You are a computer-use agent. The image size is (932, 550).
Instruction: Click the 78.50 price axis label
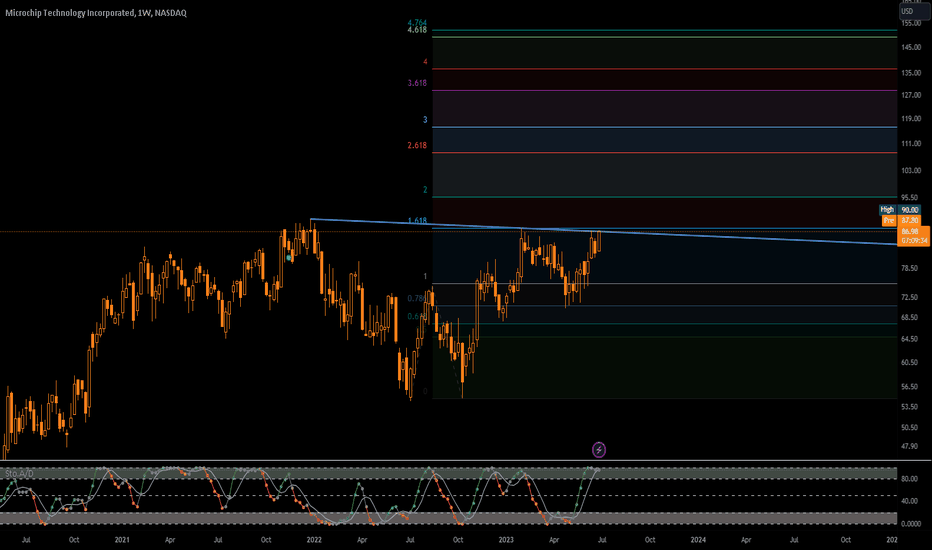[x=910, y=268]
